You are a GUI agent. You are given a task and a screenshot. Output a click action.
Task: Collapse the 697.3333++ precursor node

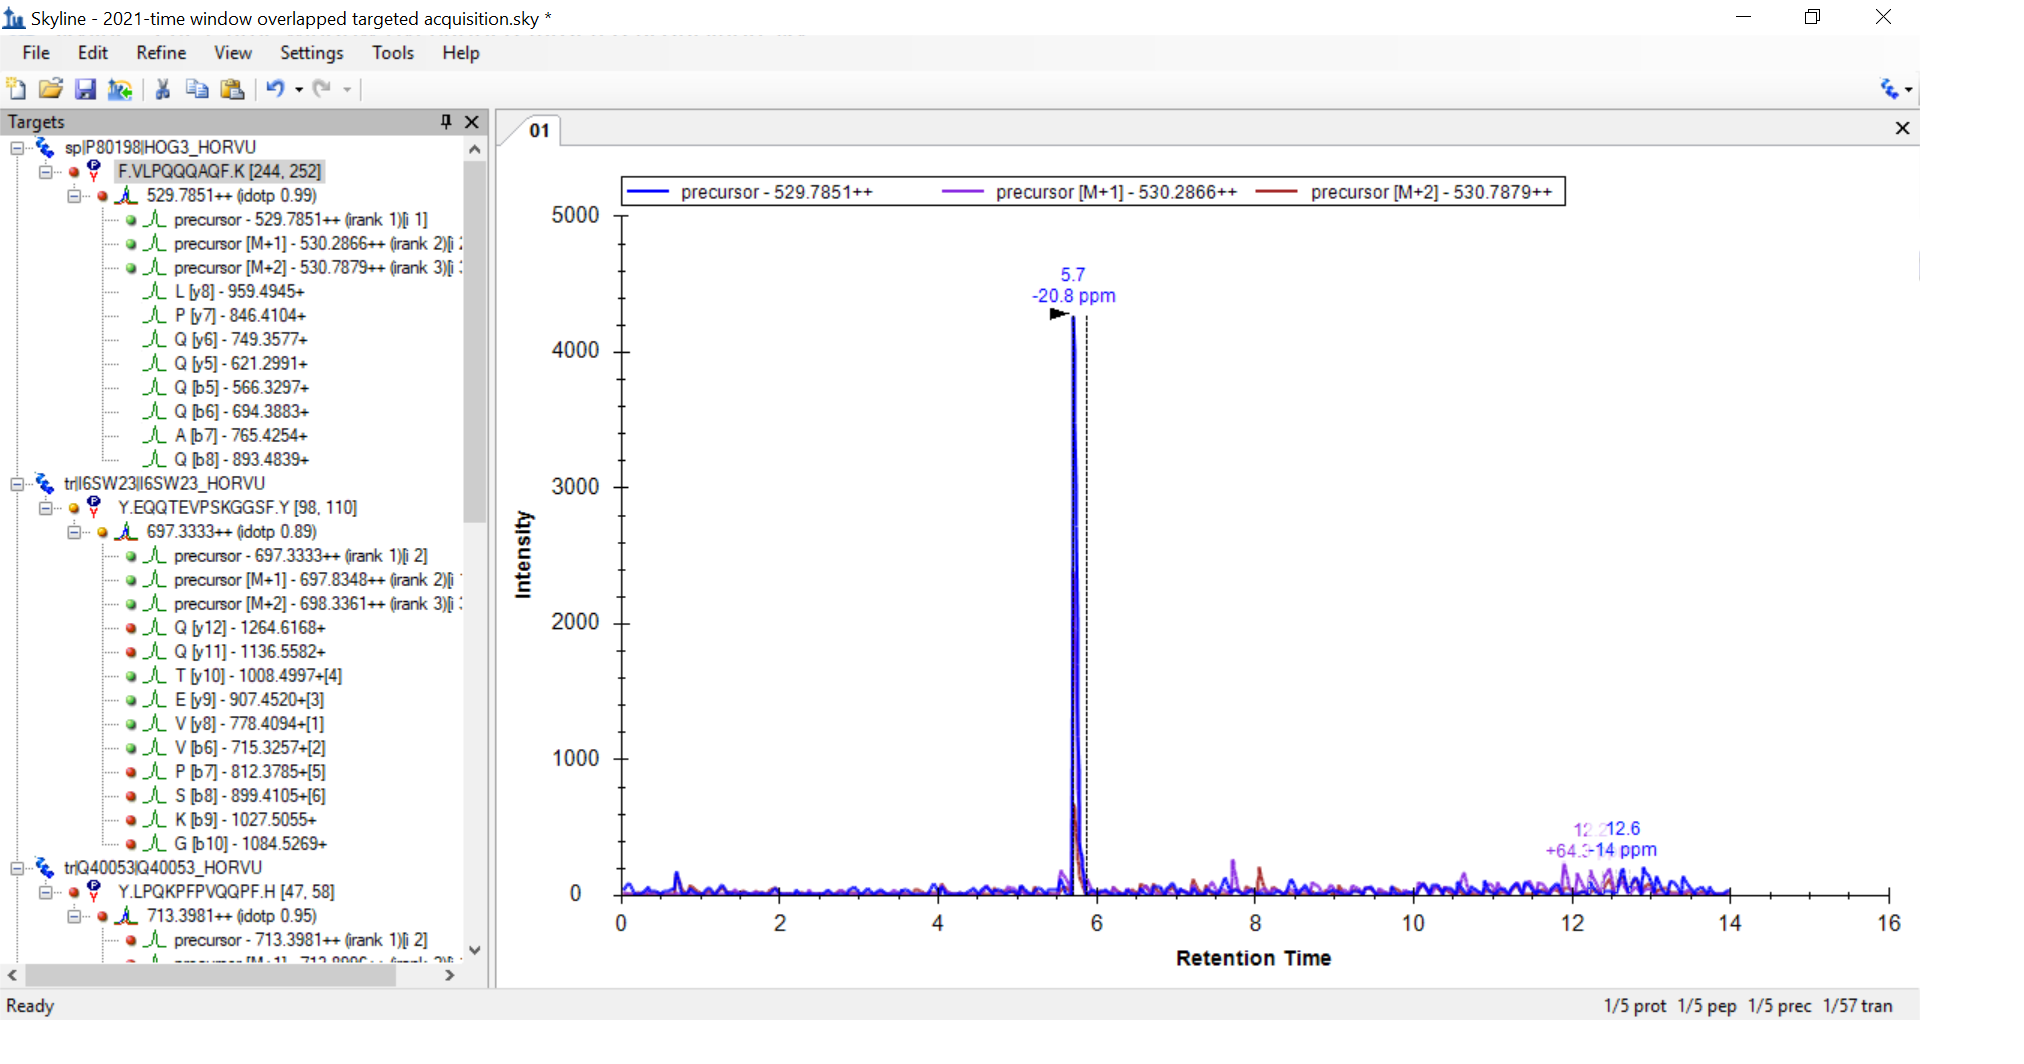tap(74, 532)
